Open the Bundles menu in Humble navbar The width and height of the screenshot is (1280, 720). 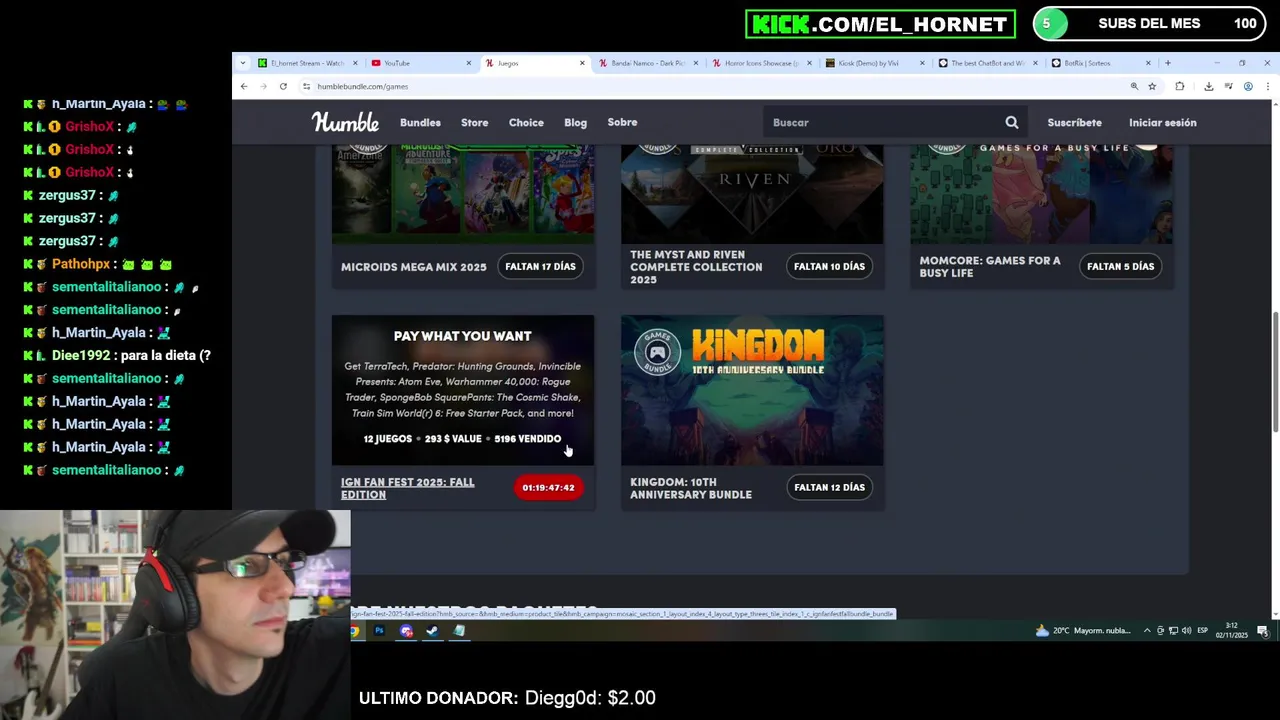pyautogui.click(x=420, y=122)
